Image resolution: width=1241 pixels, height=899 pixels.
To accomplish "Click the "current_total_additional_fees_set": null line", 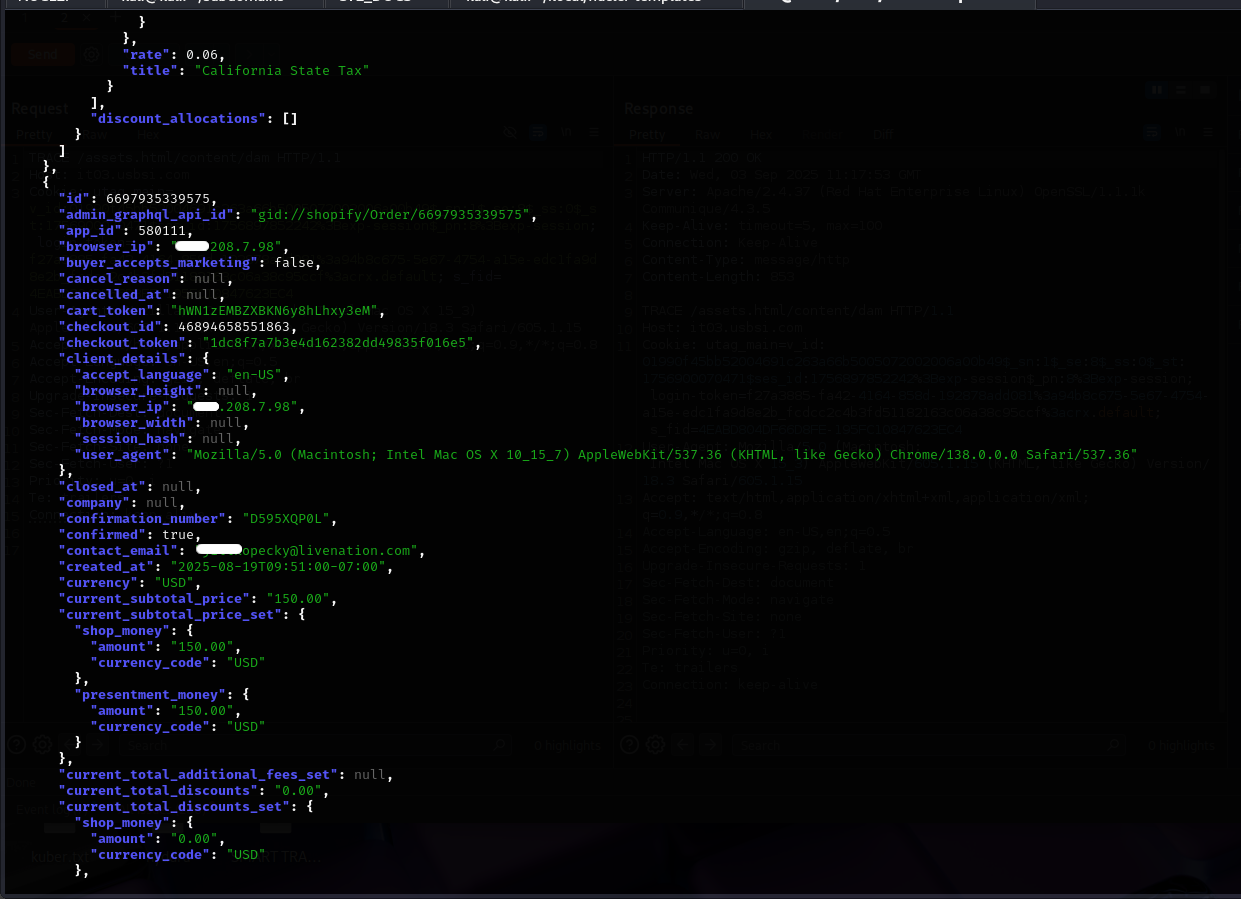I will pos(226,775).
